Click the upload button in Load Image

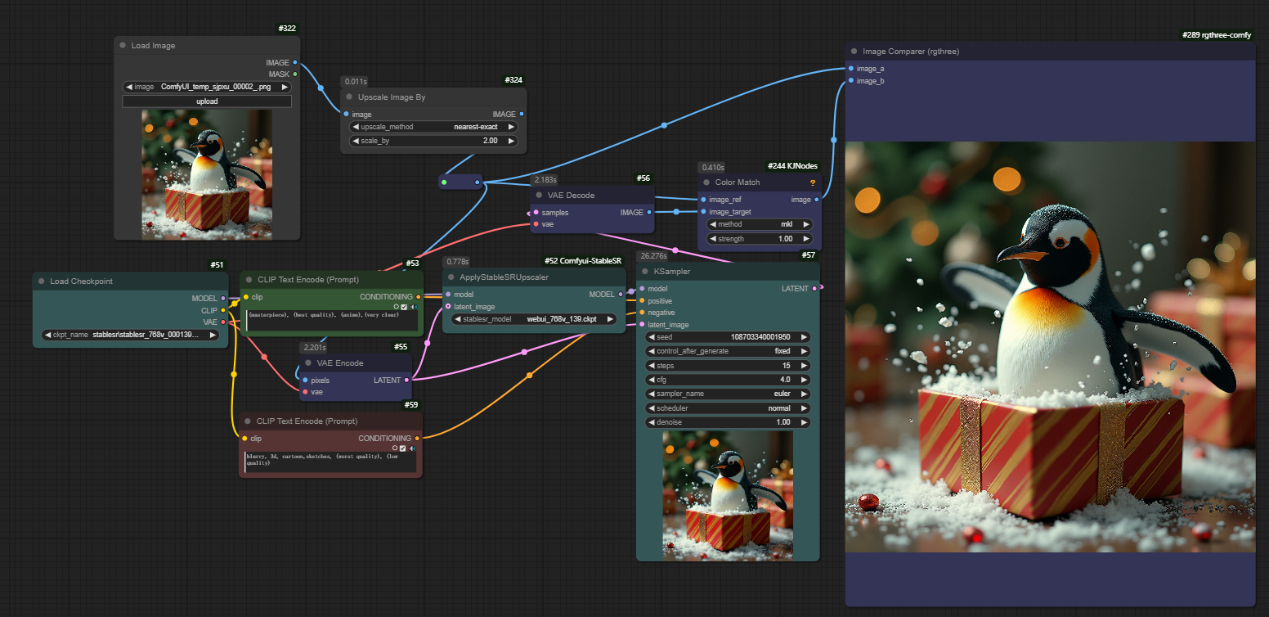(207, 101)
